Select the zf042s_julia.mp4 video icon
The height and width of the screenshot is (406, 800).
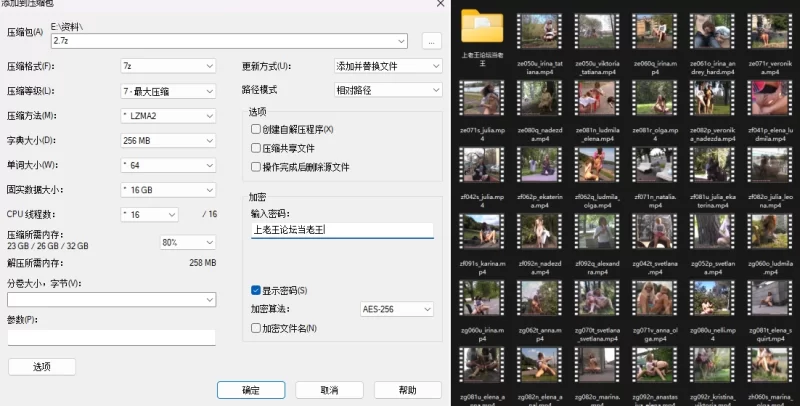tap(482, 165)
